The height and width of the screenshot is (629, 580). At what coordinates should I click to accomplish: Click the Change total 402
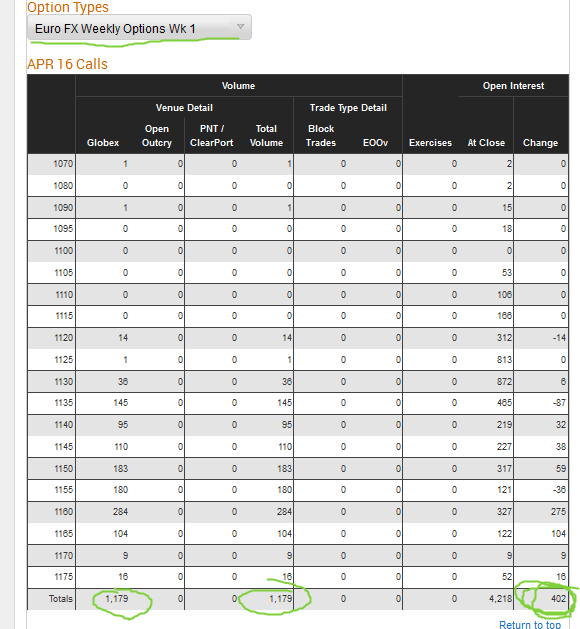coord(558,599)
